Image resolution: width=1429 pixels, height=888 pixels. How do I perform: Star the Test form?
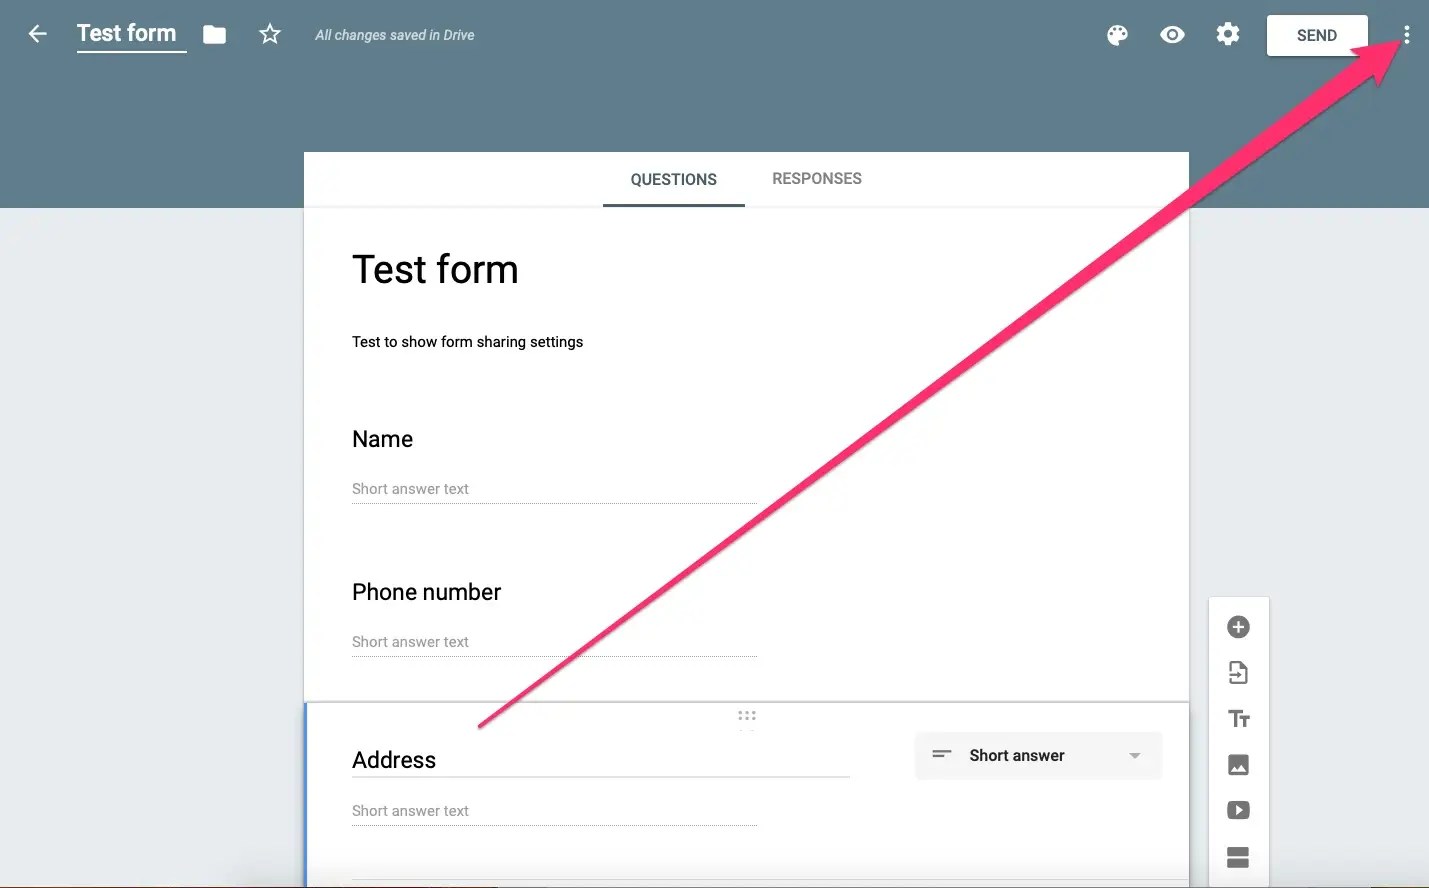[270, 34]
